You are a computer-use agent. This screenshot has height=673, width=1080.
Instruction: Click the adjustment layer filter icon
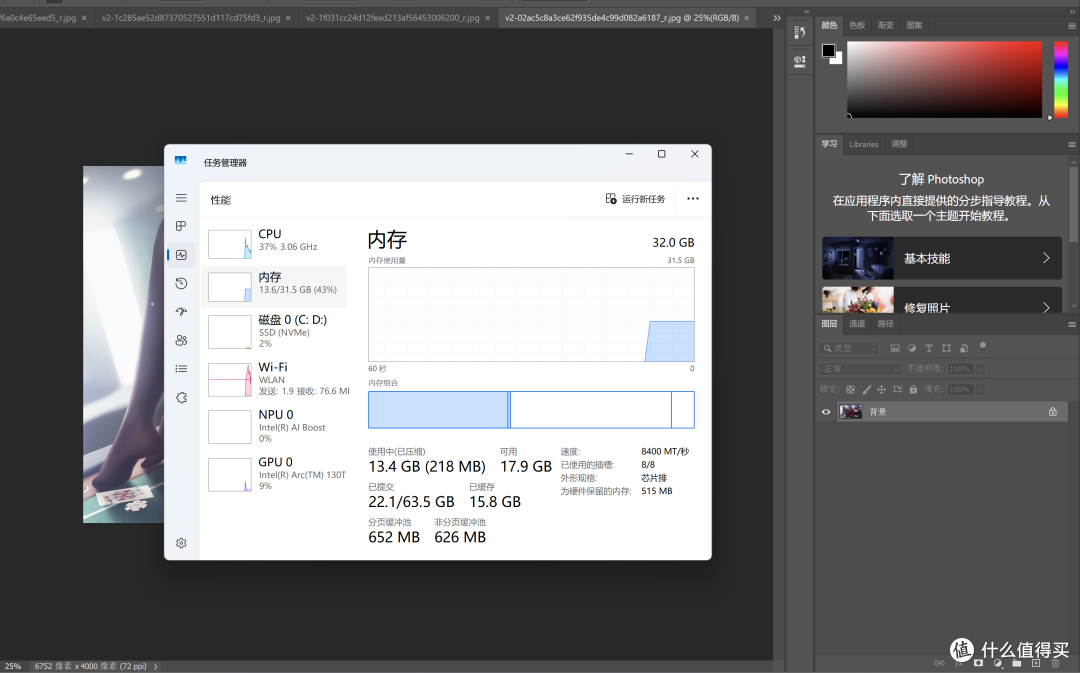912,348
